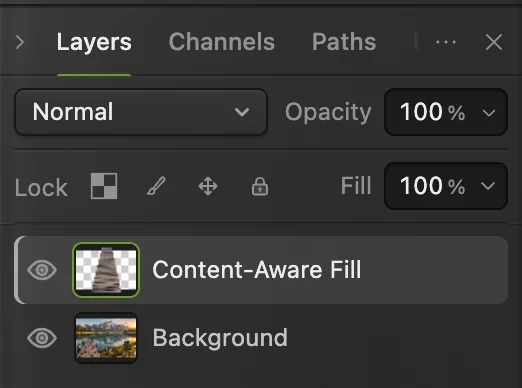Switch to the Paths tab
522x388 pixels.
point(344,42)
